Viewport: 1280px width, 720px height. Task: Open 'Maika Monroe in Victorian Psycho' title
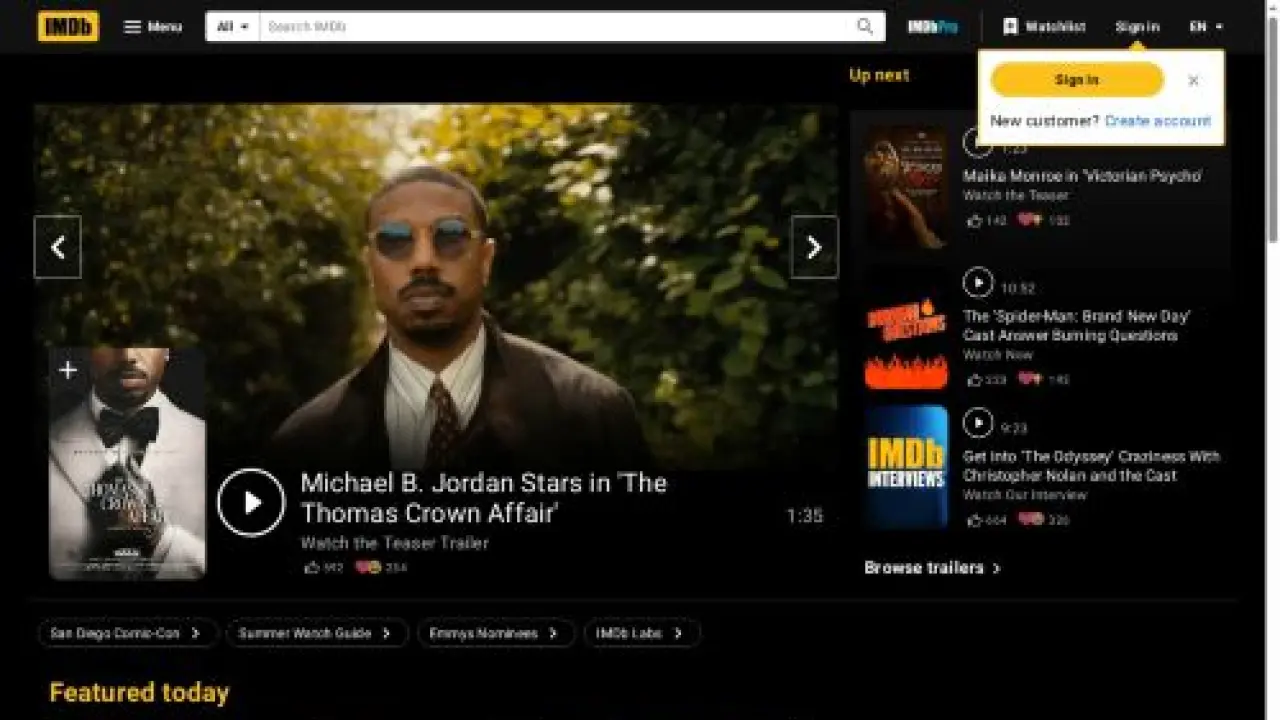pos(1082,176)
